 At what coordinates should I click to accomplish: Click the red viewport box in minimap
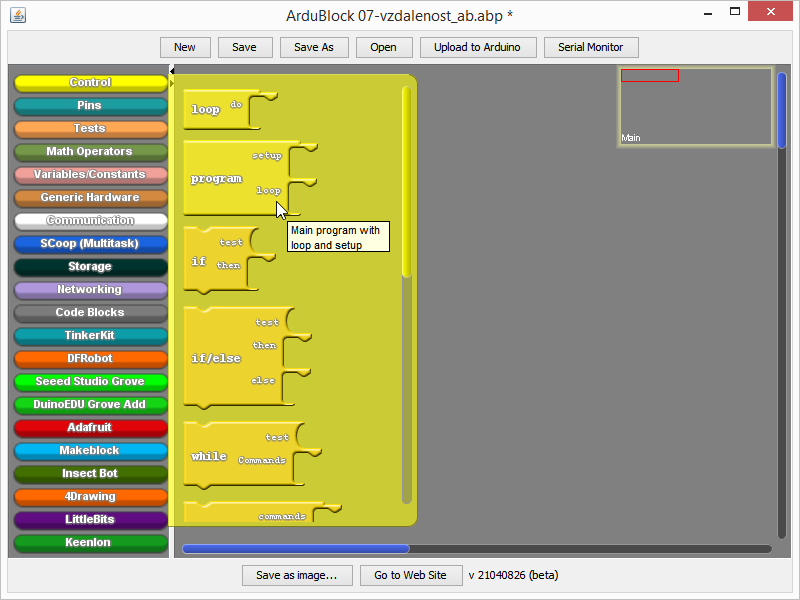(649, 76)
